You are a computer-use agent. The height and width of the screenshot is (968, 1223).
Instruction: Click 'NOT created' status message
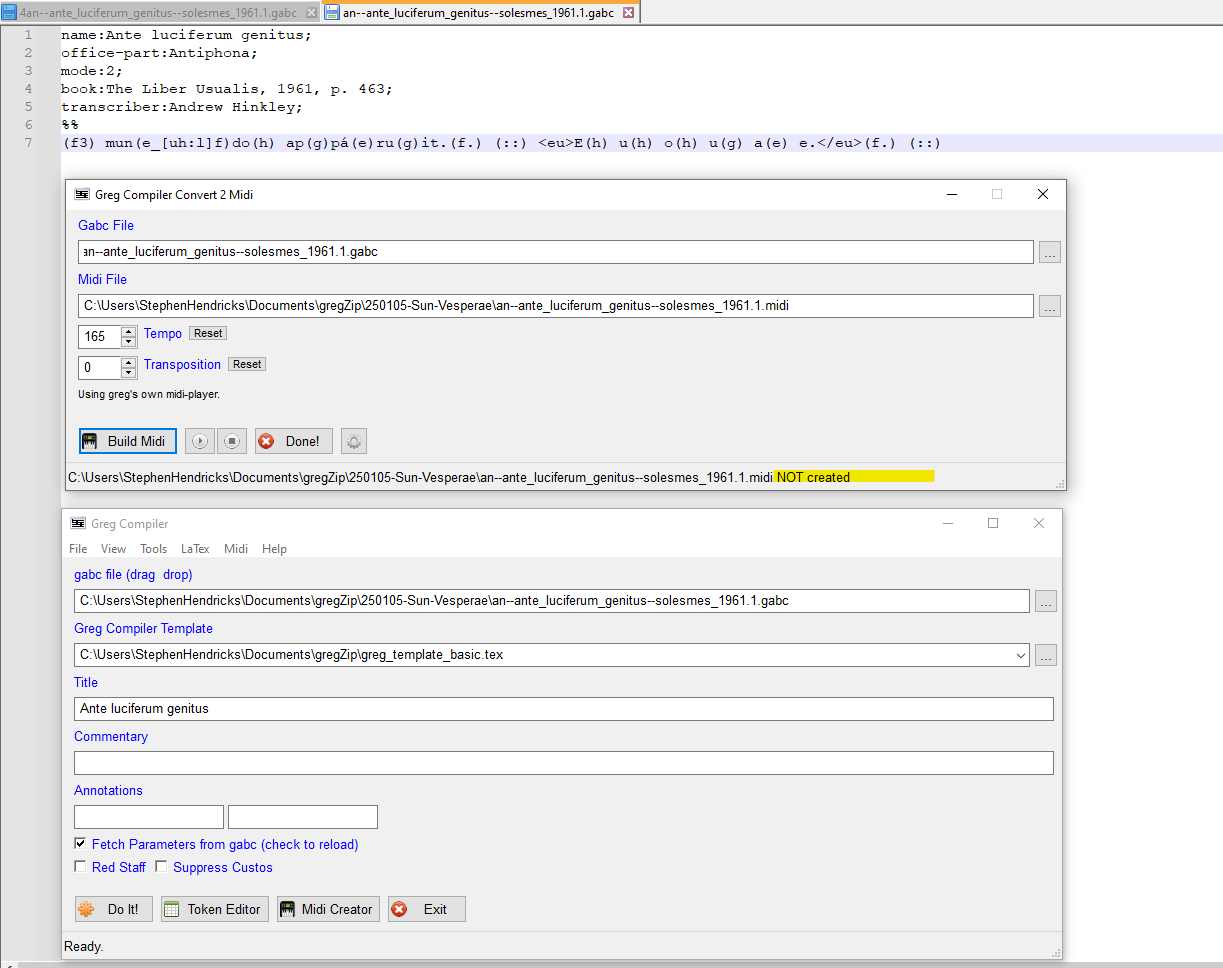[x=813, y=477]
